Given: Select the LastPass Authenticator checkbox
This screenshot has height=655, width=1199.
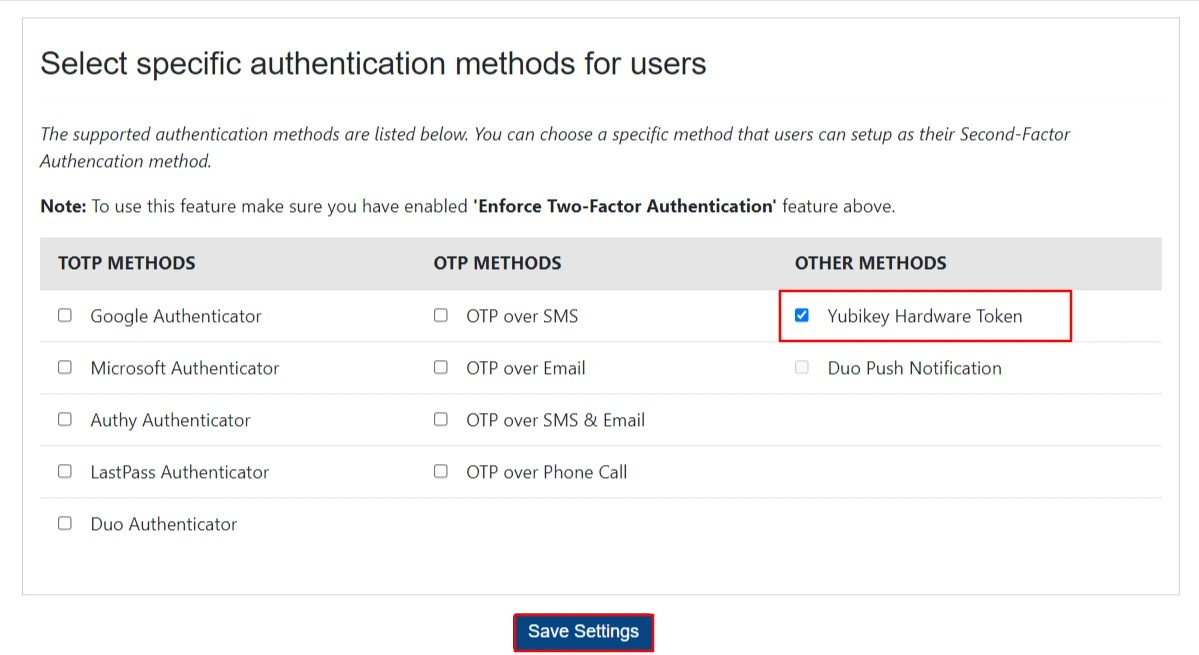Looking at the screenshot, I should pyautogui.click(x=65, y=472).
